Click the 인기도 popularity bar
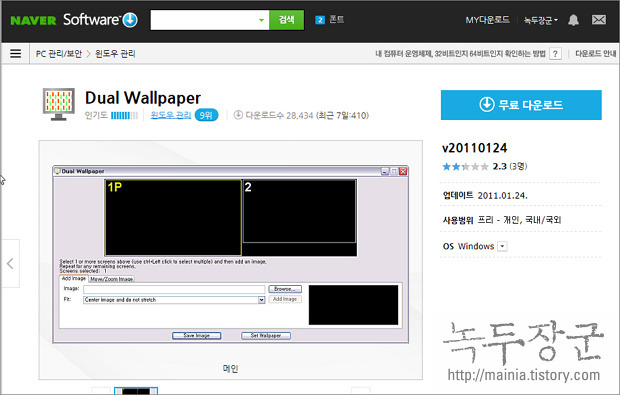620x395 pixels. (x=124, y=115)
